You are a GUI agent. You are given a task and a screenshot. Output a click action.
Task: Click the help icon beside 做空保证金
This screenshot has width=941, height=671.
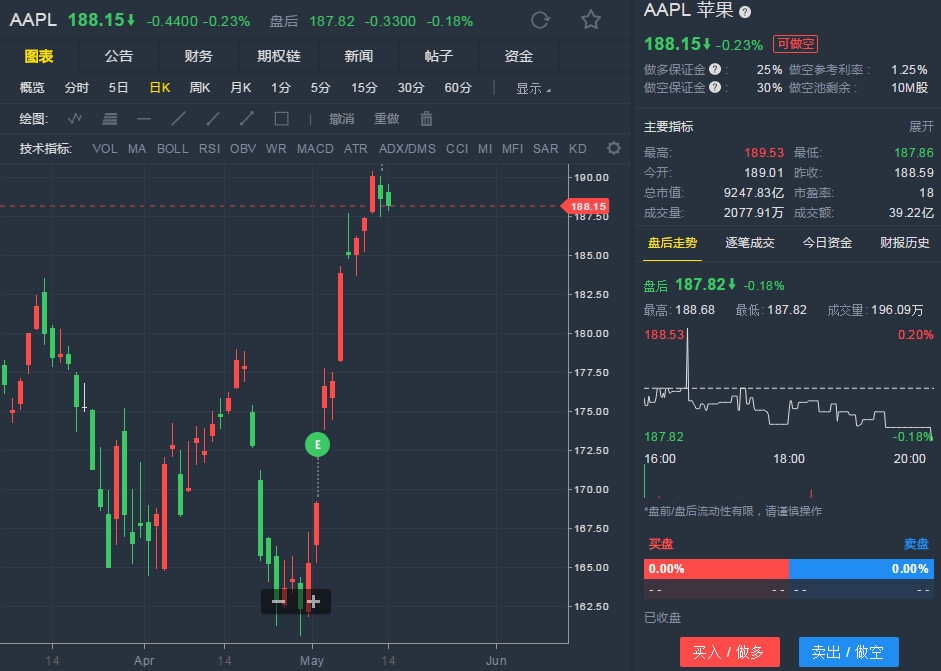pyautogui.click(x=715, y=87)
